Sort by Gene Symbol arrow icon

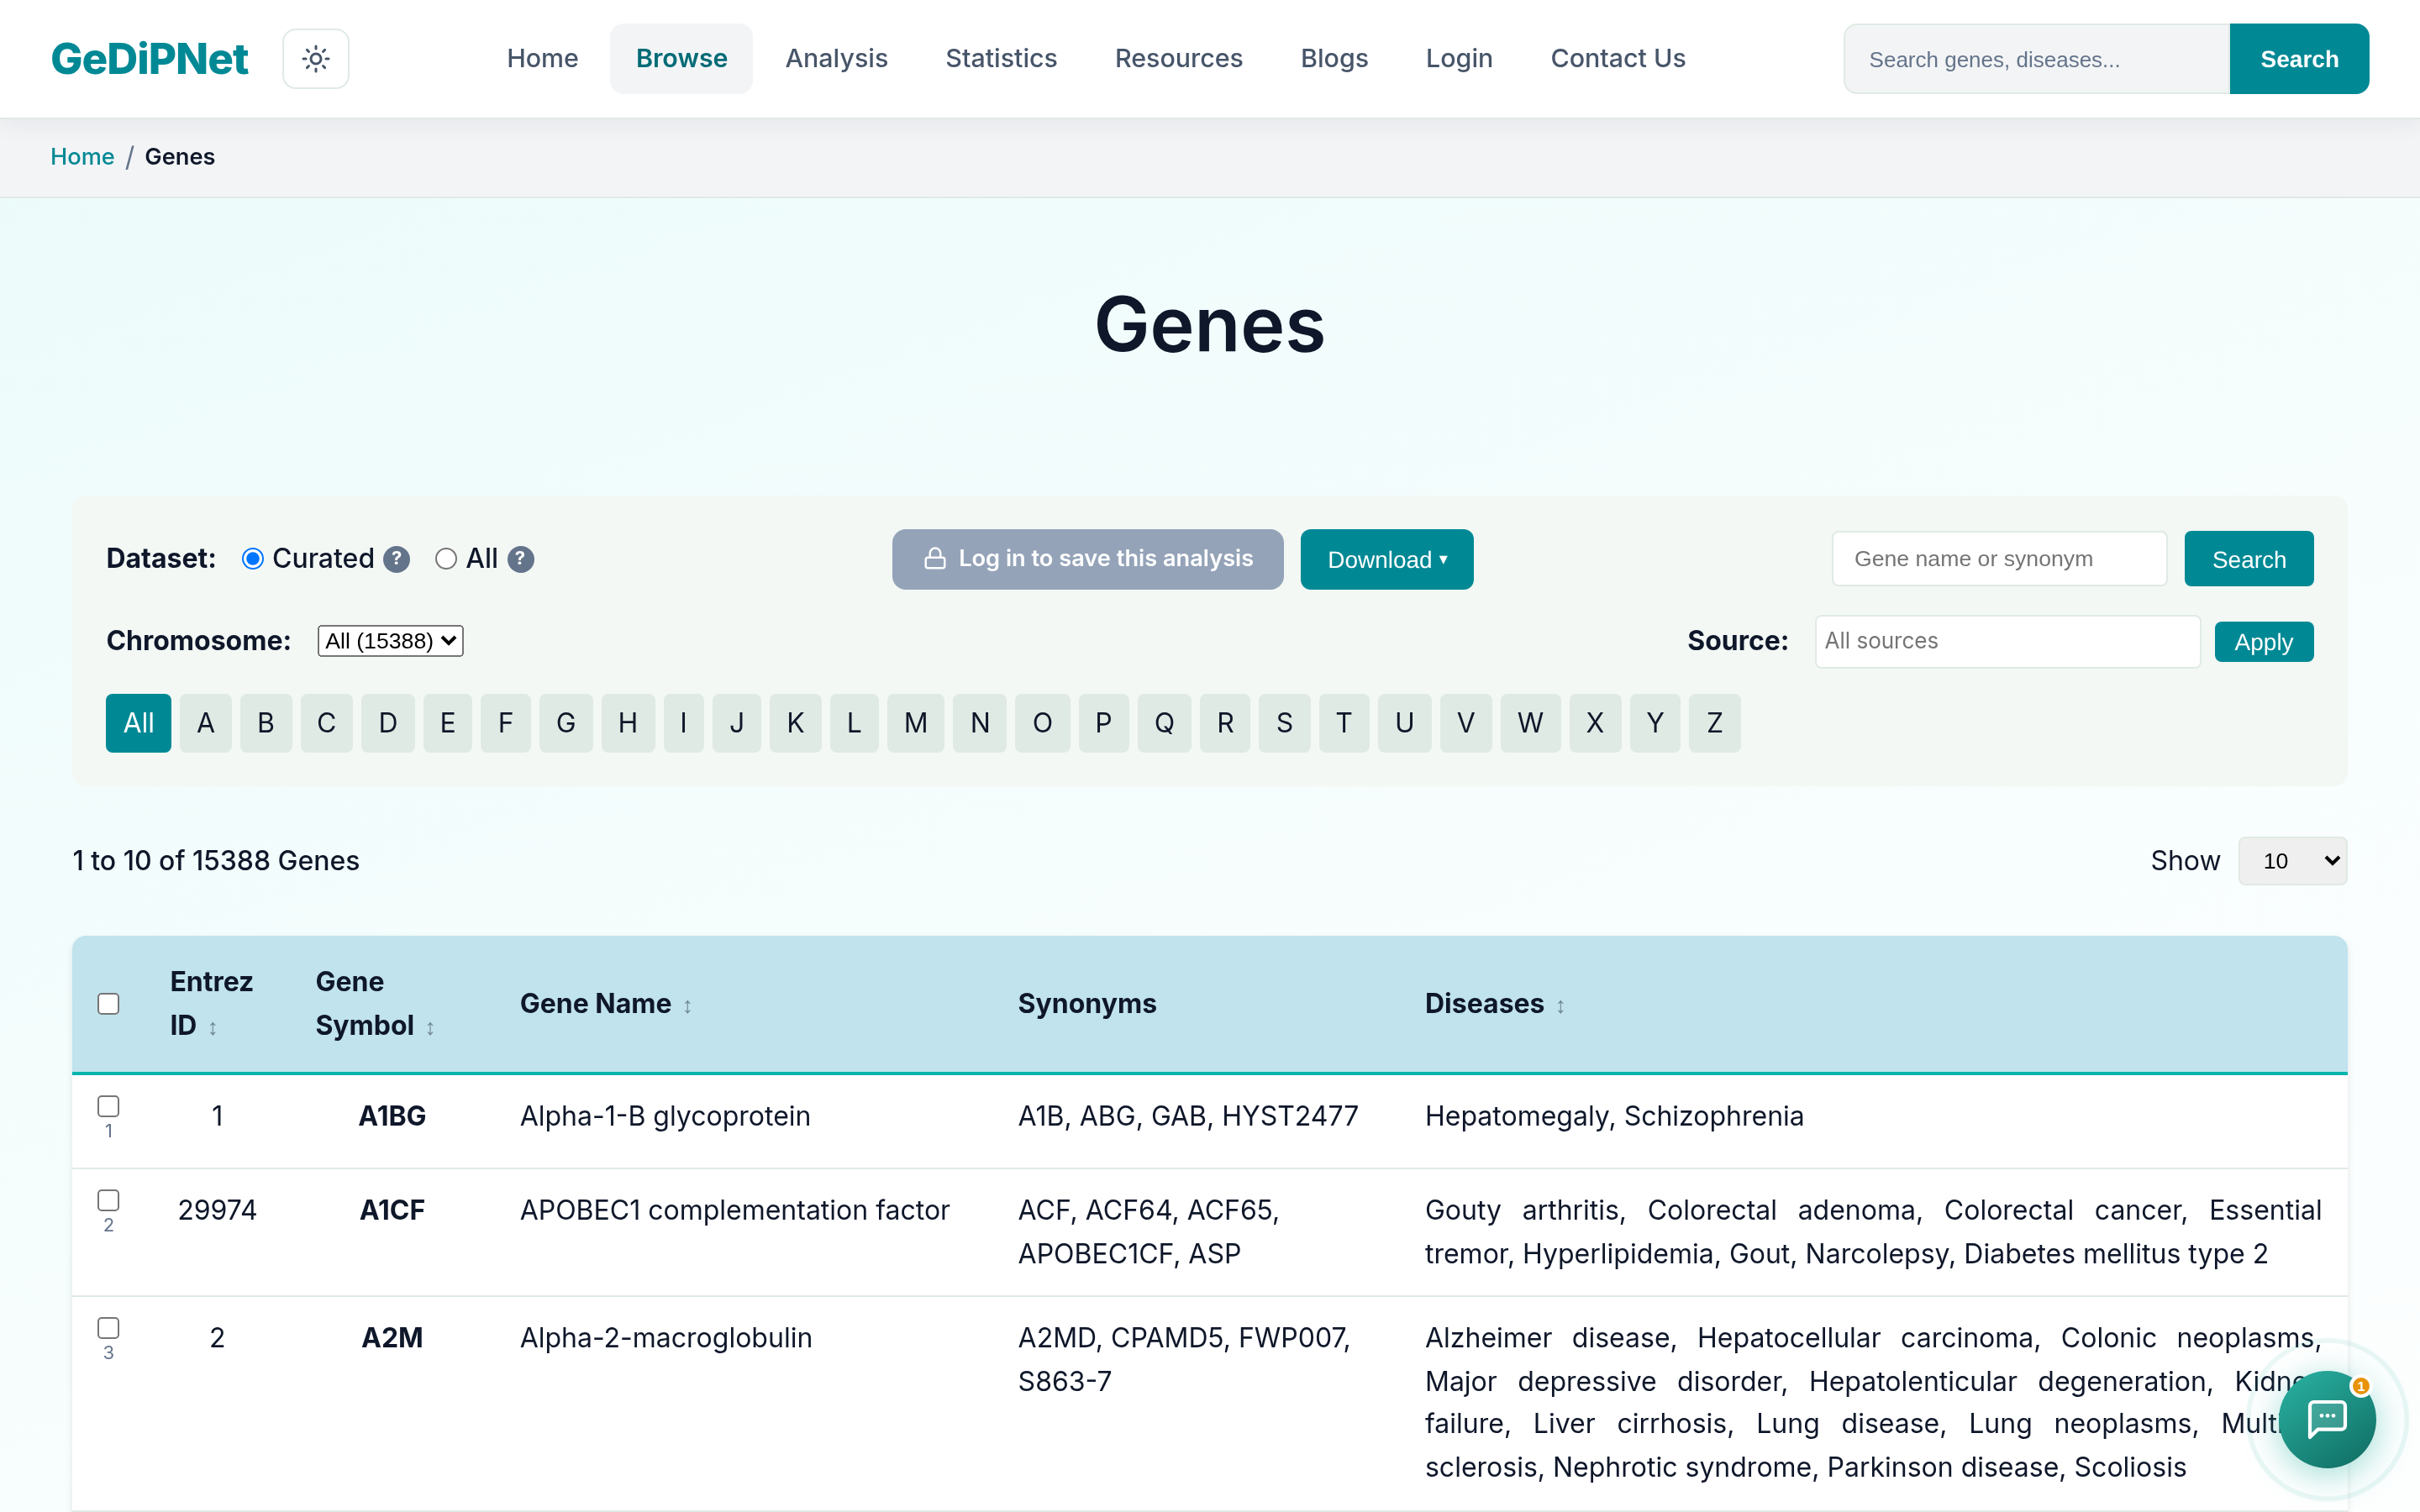(430, 1028)
